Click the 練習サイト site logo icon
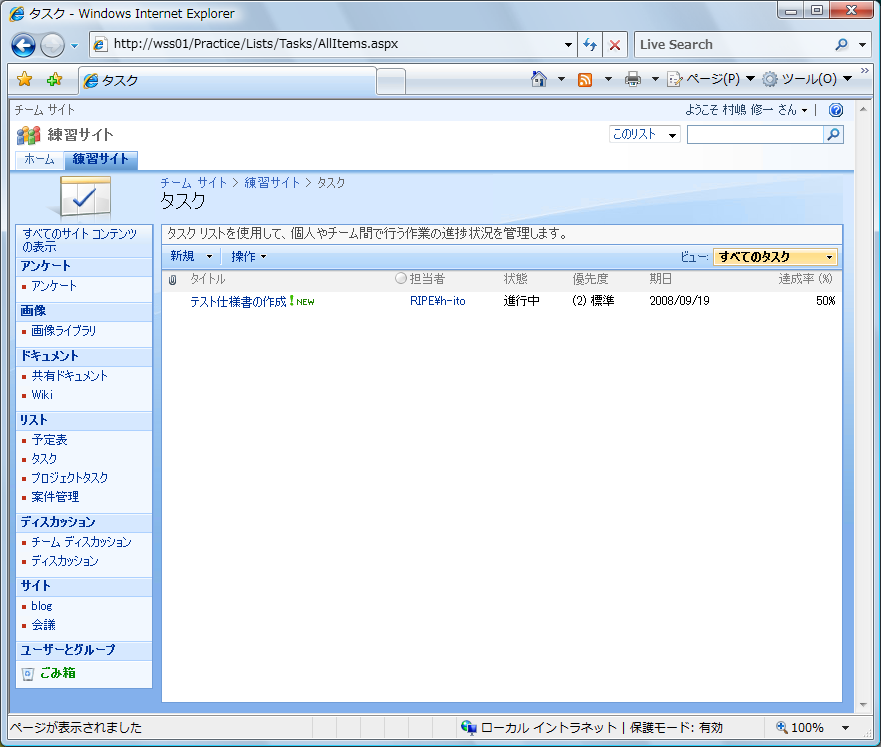 pyautogui.click(x=28, y=135)
